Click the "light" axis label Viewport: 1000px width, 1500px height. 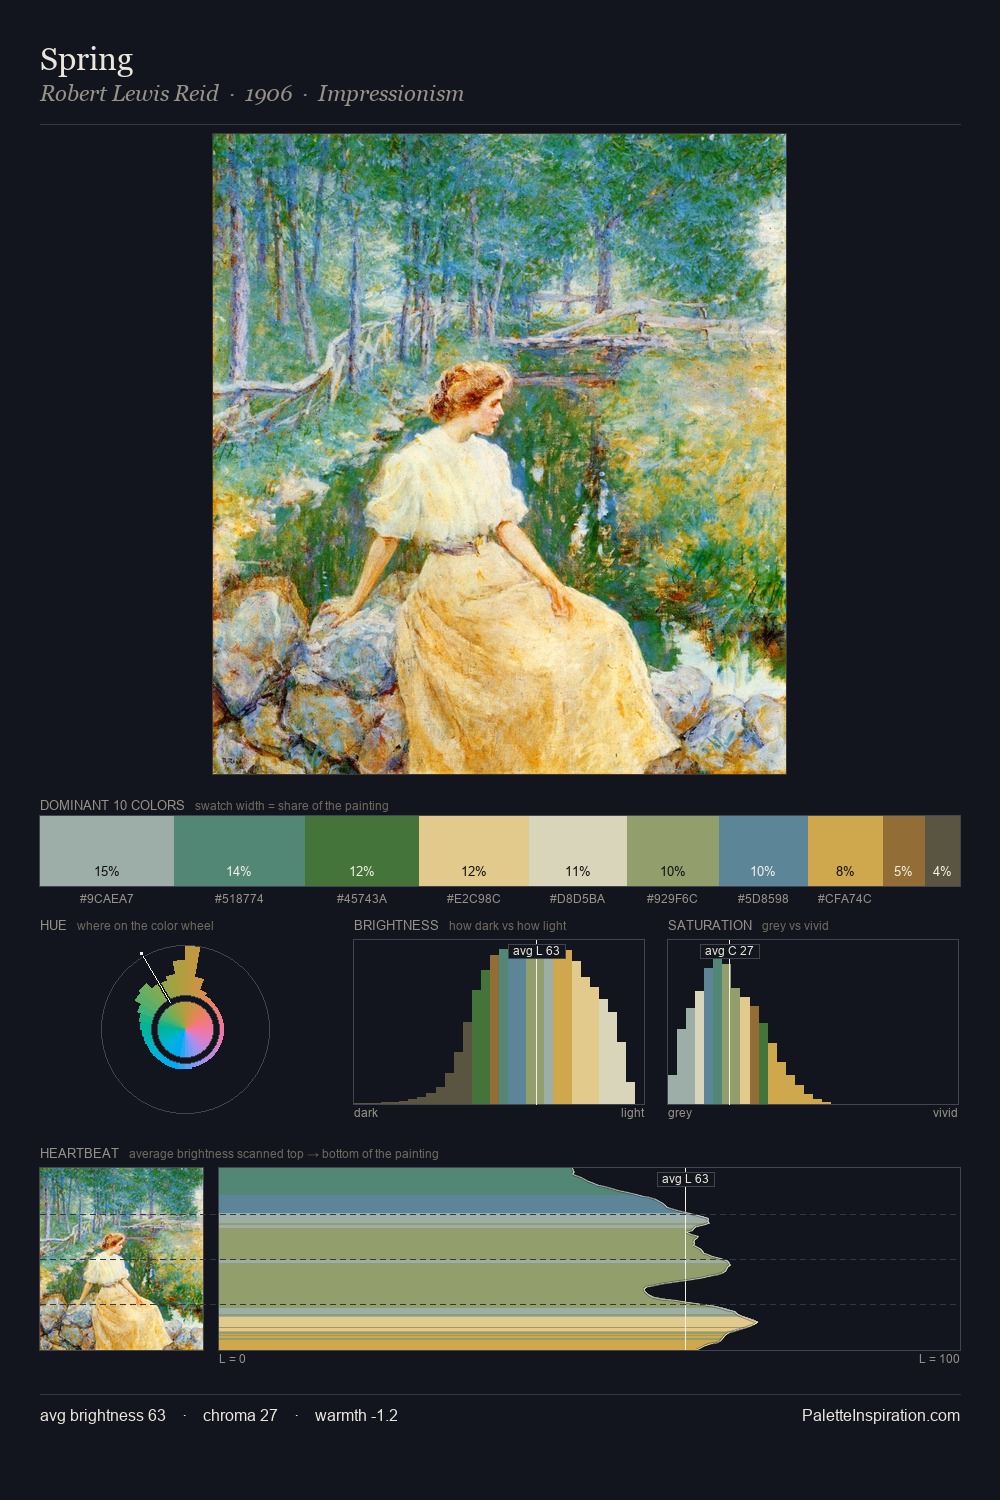coord(633,1113)
